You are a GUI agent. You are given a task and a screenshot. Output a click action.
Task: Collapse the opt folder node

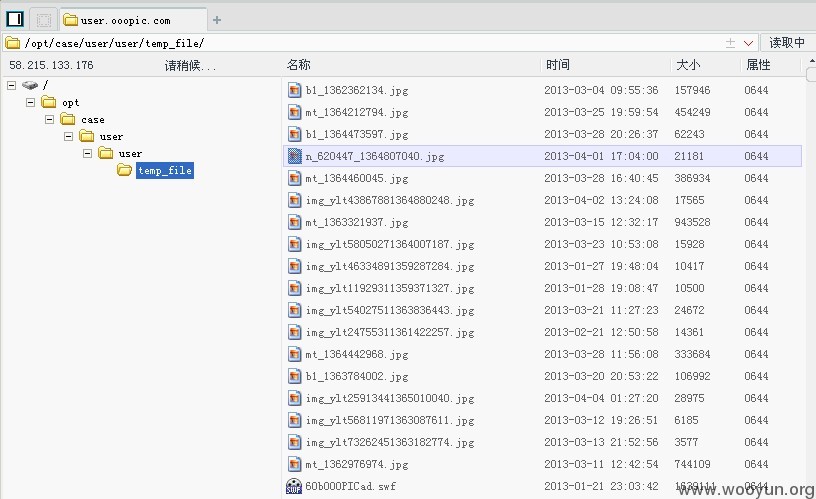(x=31, y=102)
